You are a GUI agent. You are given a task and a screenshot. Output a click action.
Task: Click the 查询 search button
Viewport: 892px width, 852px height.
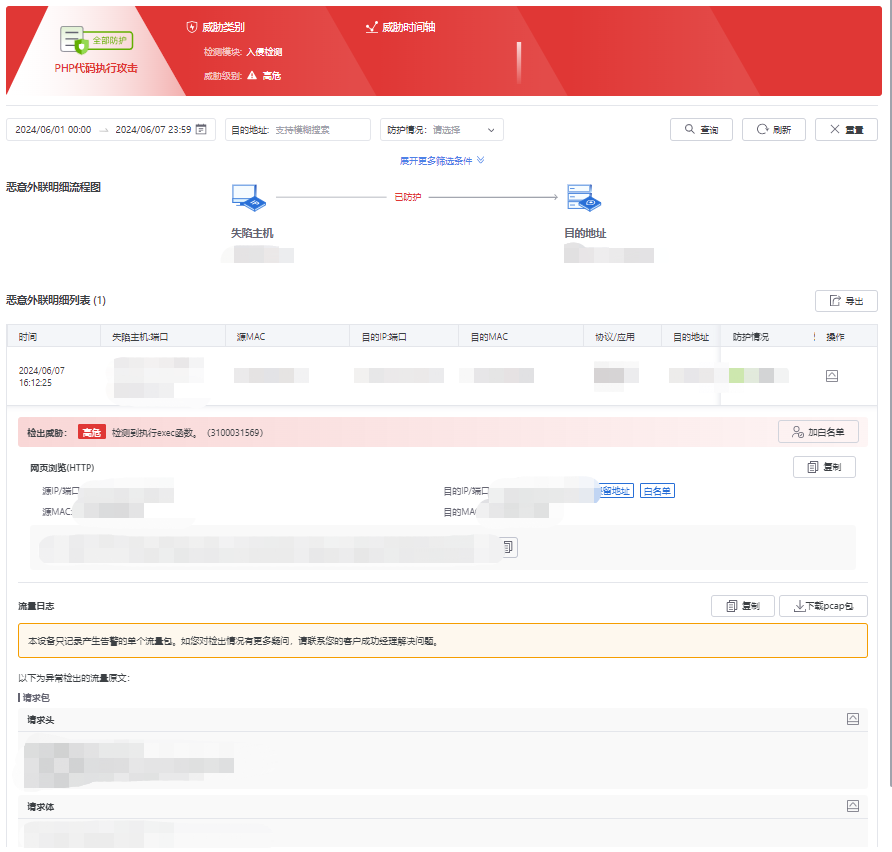[701, 130]
